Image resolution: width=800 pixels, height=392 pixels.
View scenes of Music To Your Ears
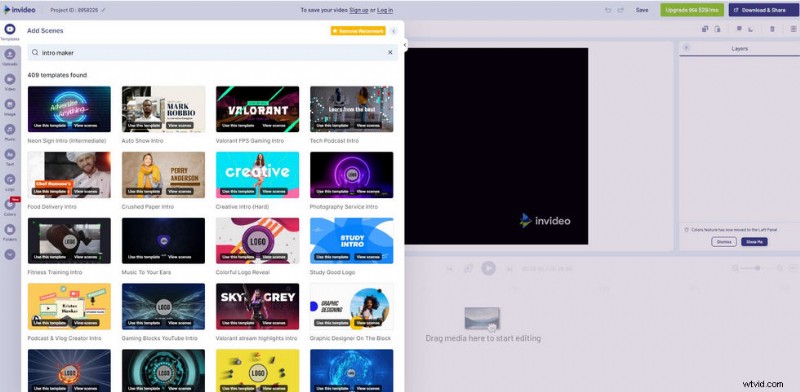point(180,257)
